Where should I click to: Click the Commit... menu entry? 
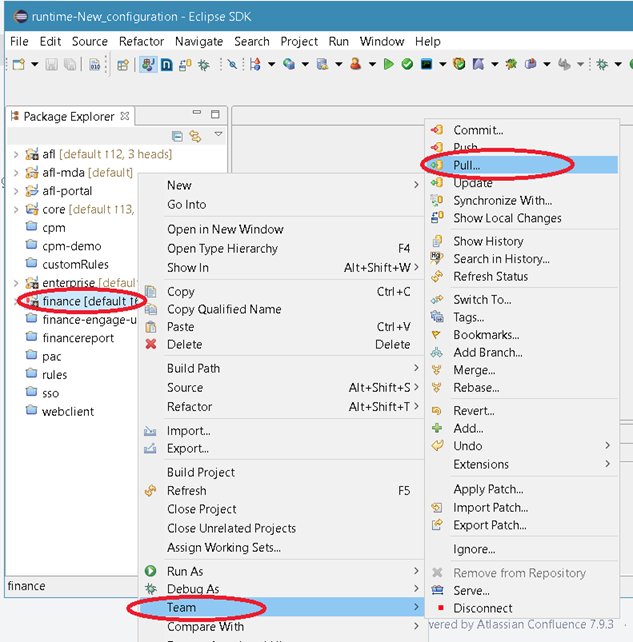click(478, 130)
